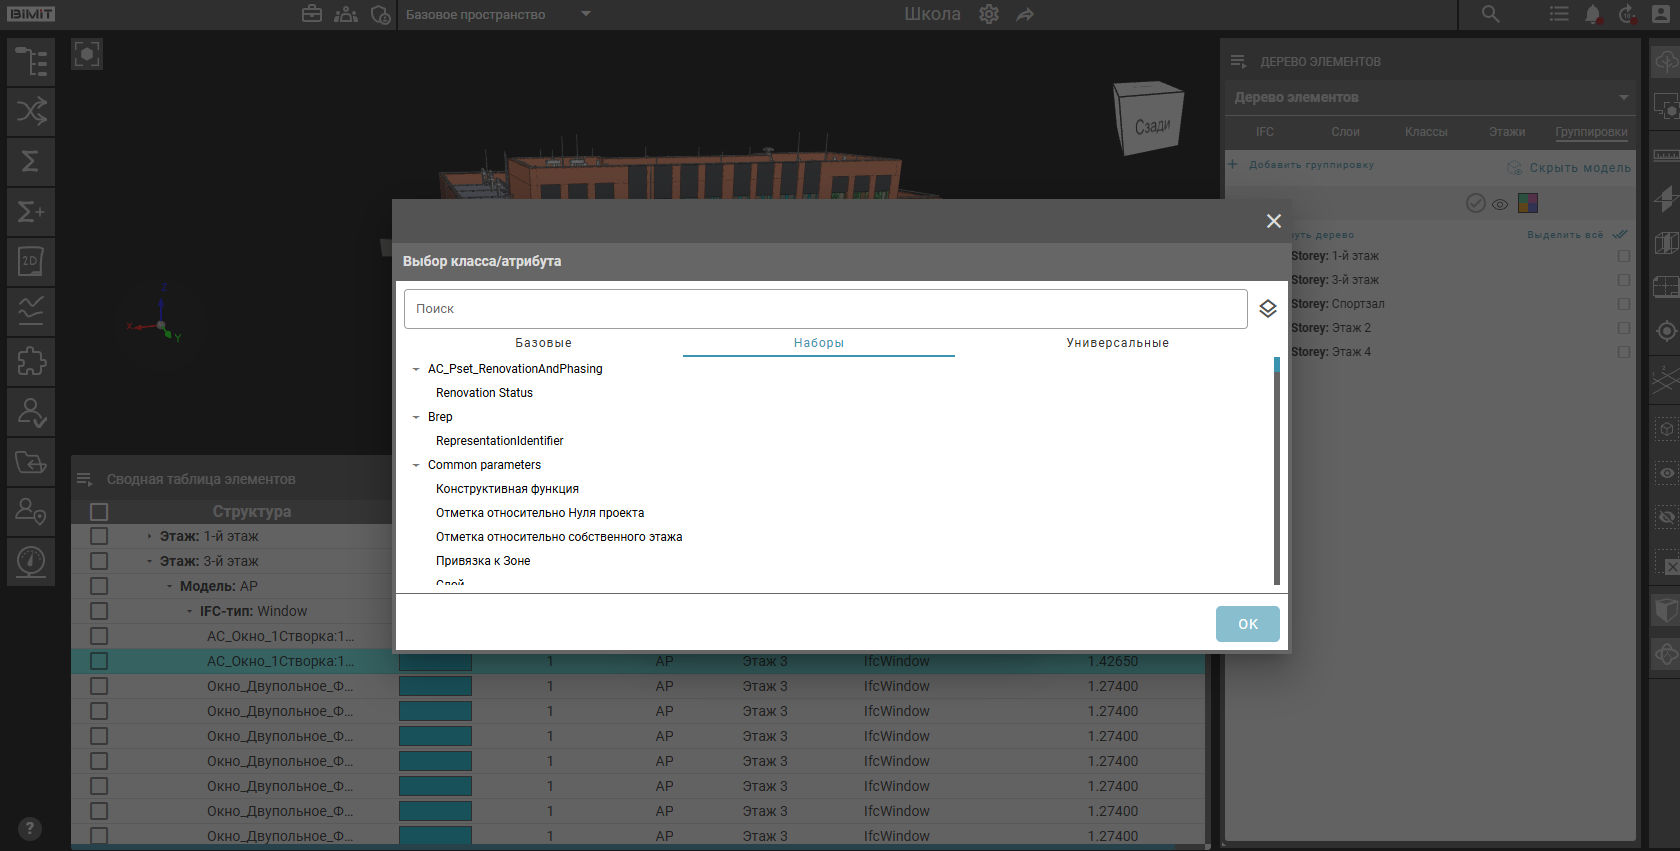Screen dimensions: 1680x851
Task: Click the shuffle arrows icon in left sidebar
Action: tap(31, 112)
